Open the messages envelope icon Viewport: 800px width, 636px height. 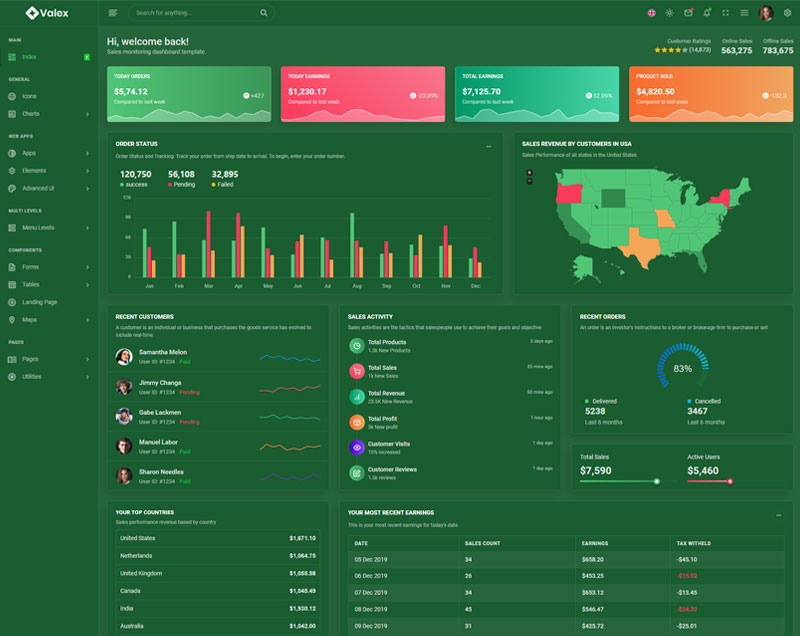pyautogui.click(x=688, y=13)
